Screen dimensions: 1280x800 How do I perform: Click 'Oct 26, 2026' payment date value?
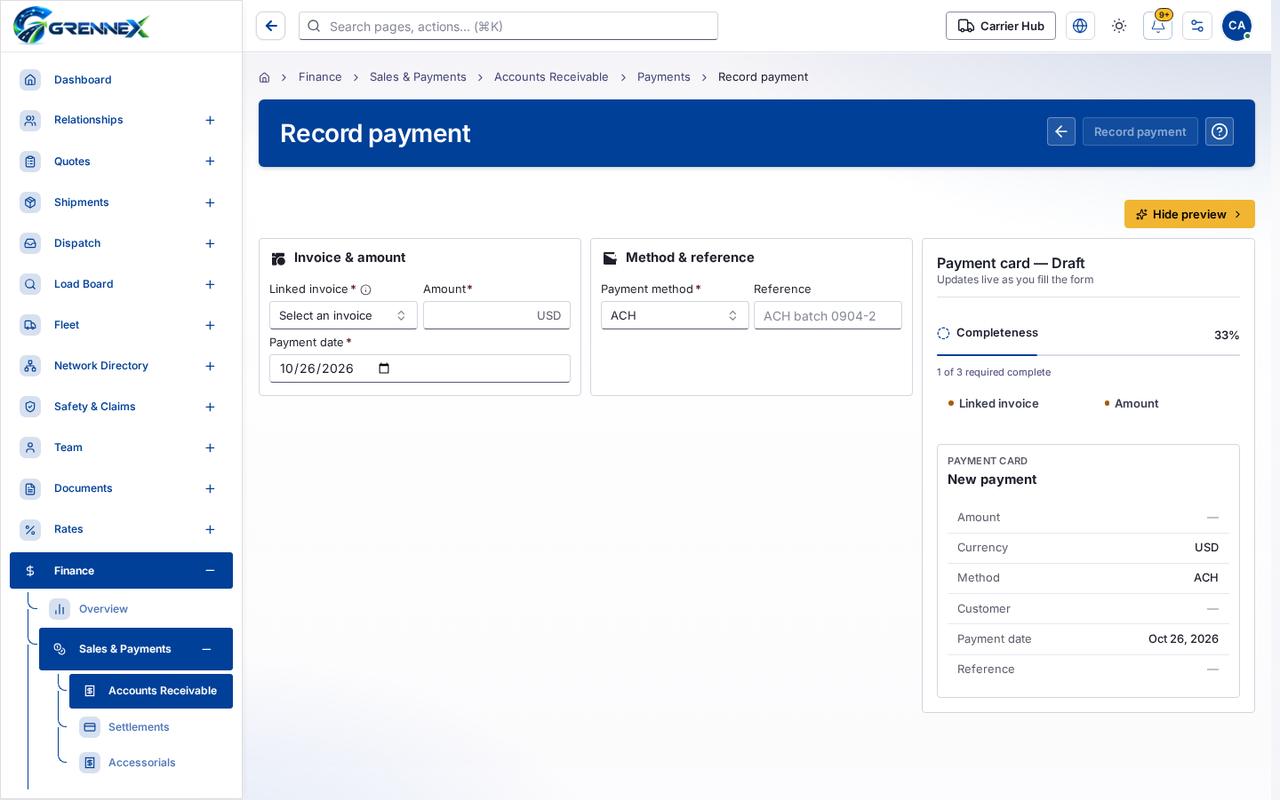click(x=1183, y=639)
